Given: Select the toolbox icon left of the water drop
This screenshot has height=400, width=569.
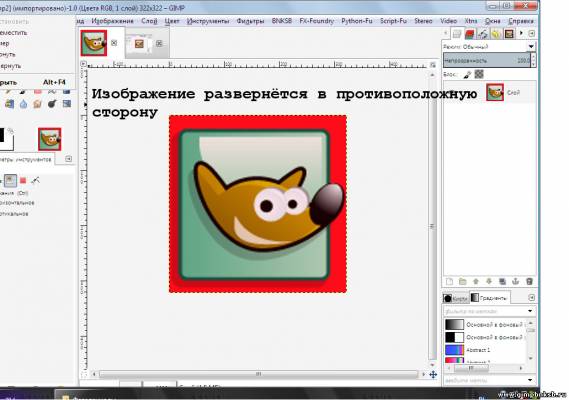Looking at the screenshot, I should tap(9, 105).
